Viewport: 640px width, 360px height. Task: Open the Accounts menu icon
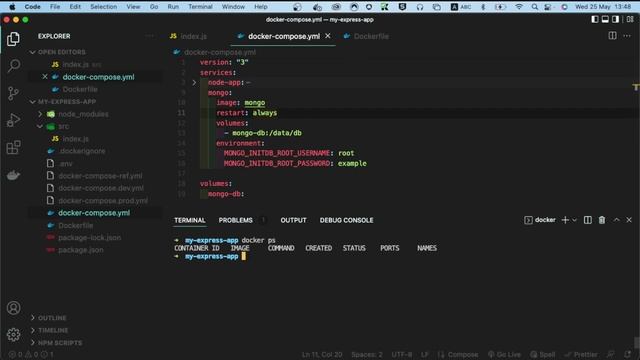(x=13, y=308)
